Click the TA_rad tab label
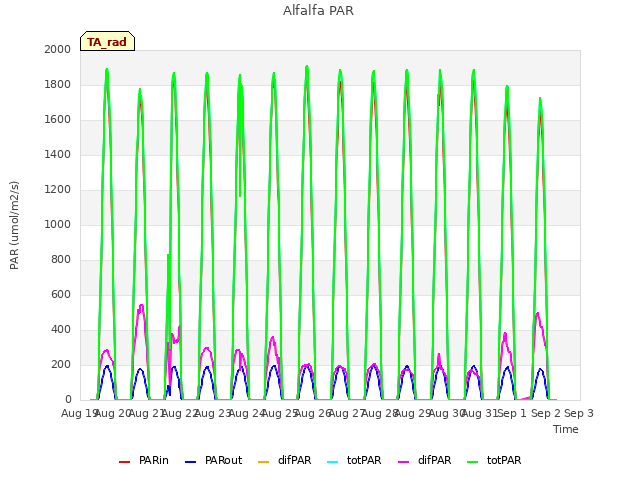 tap(107, 42)
